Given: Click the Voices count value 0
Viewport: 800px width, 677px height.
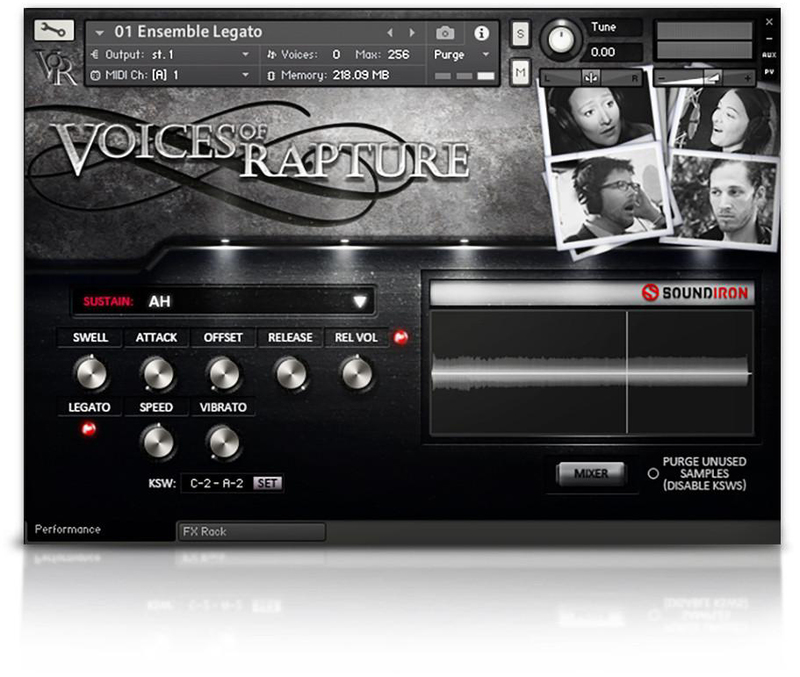Looking at the screenshot, I should pyautogui.click(x=336, y=55).
